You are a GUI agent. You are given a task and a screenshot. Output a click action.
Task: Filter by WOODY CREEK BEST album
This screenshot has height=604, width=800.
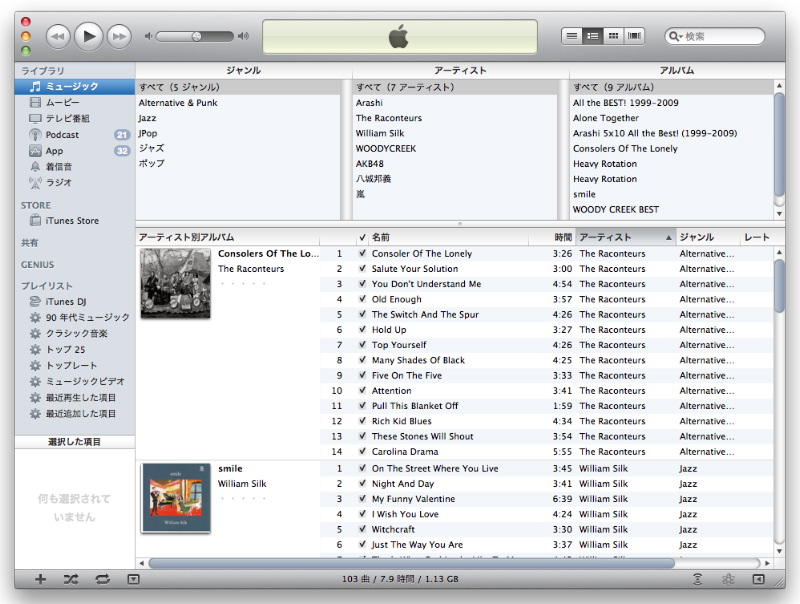click(672, 210)
